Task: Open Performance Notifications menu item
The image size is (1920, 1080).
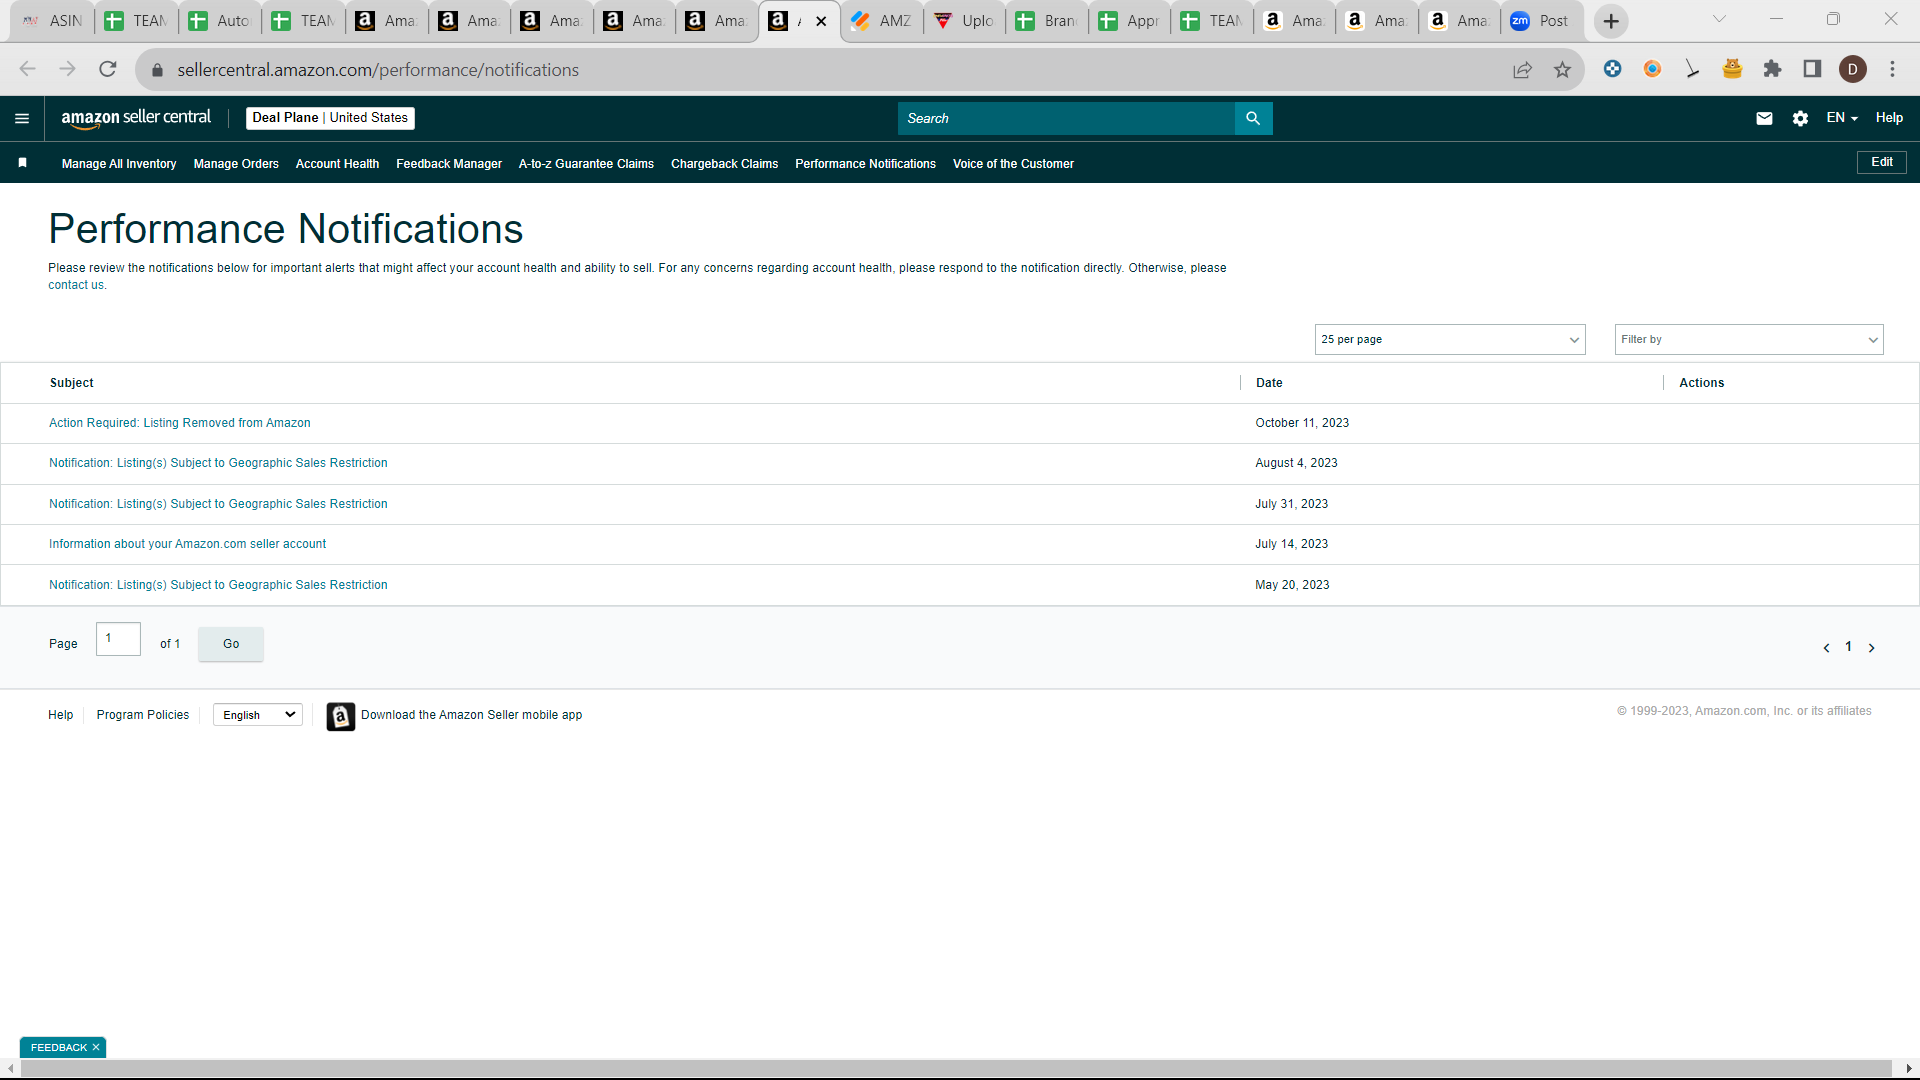Action: point(865,164)
